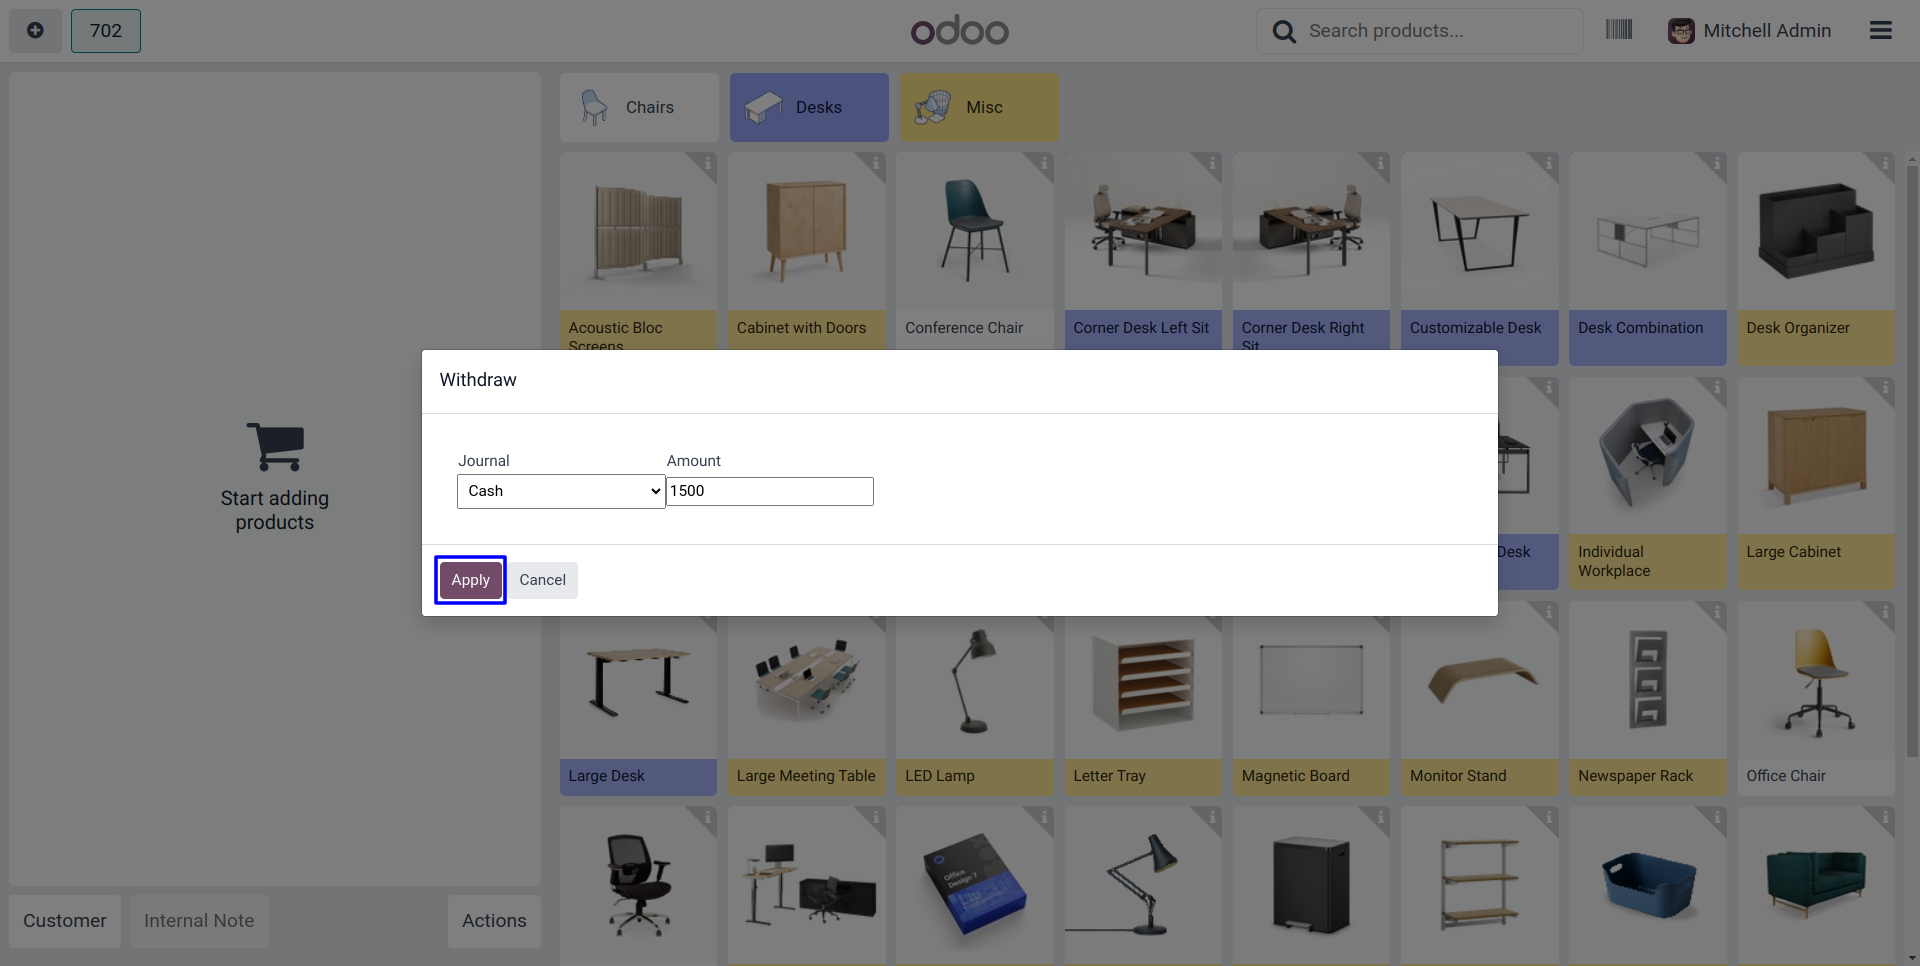Add Individual Workplace product
The width and height of the screenshot is (1920, 966).
[1648, 482]
